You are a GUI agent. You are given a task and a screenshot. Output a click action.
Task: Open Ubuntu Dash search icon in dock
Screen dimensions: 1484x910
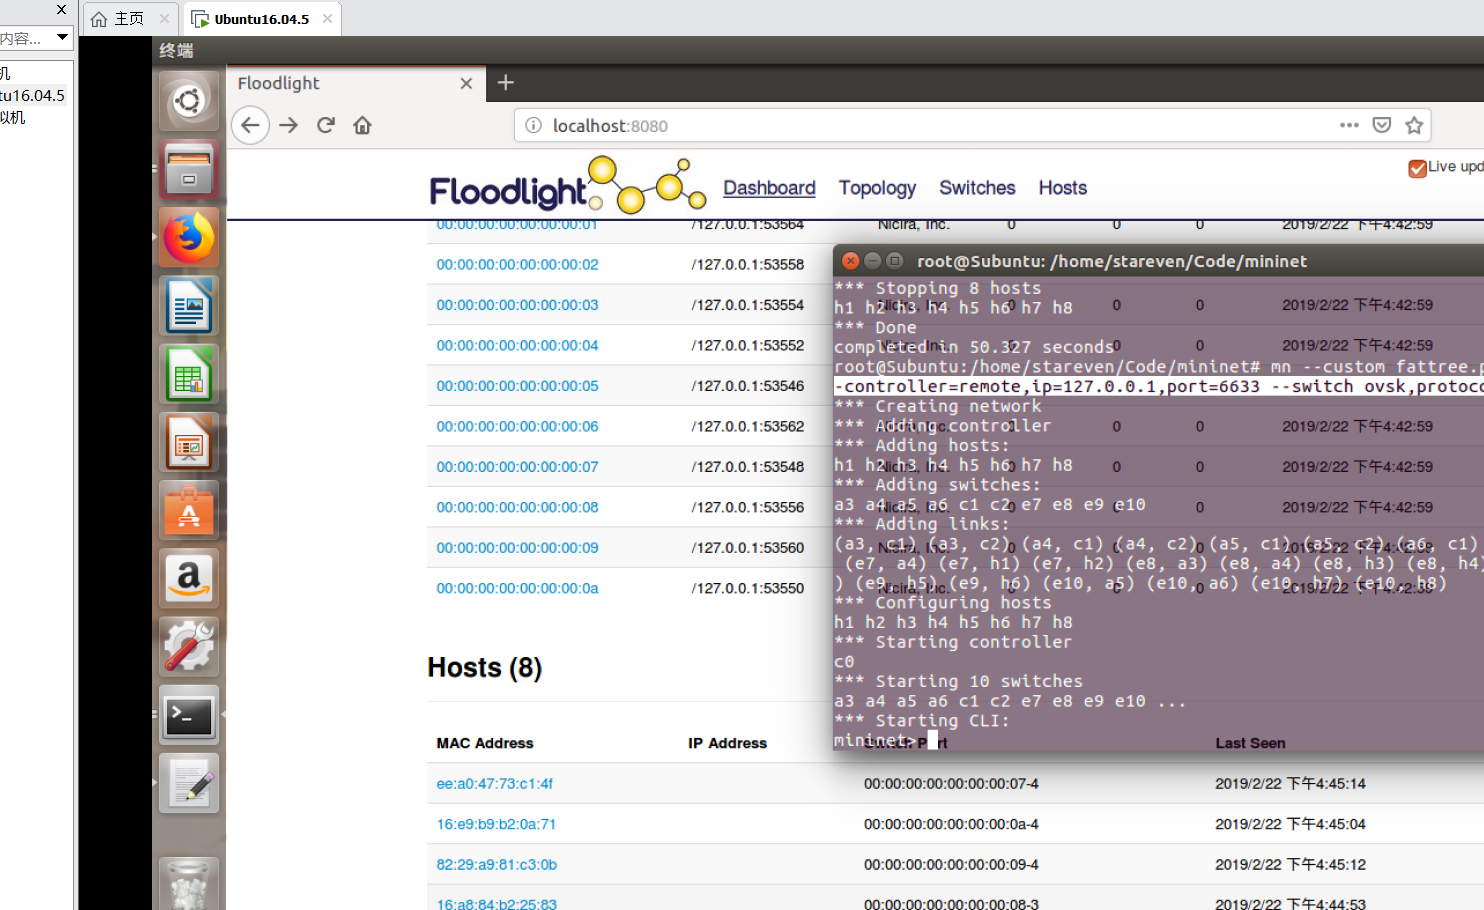pos(188,101)
